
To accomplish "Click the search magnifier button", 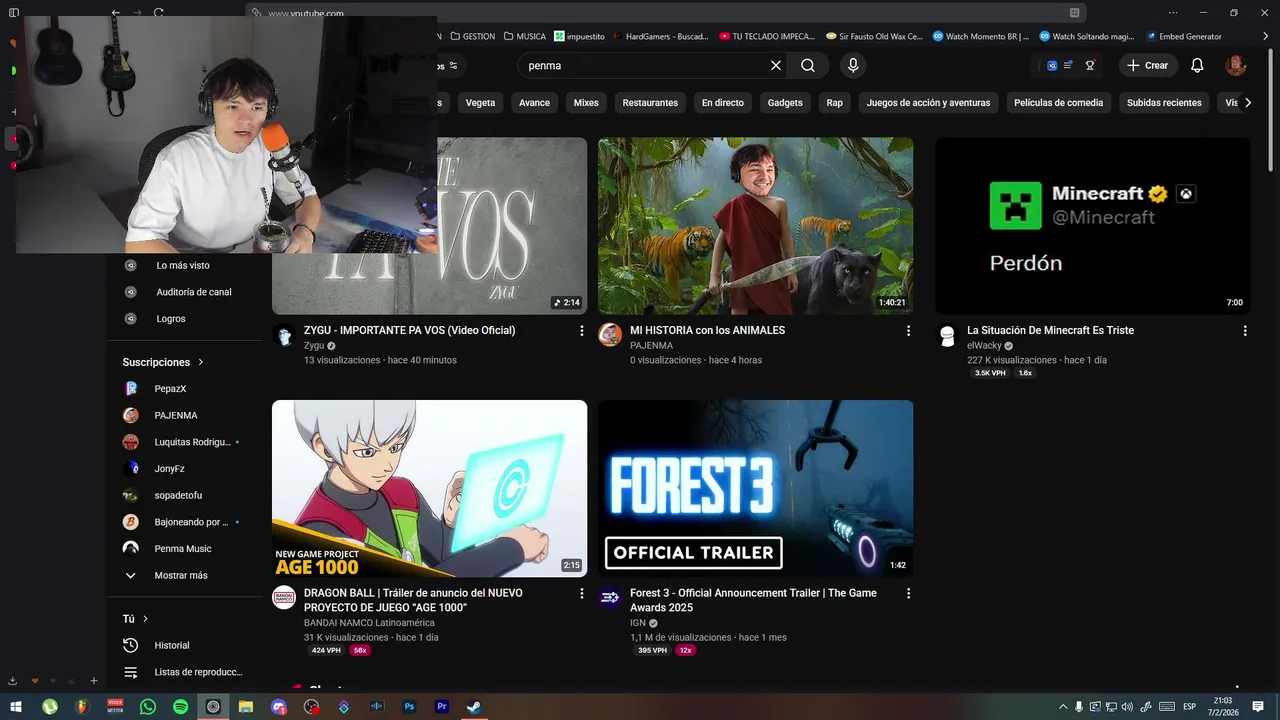I will click(808, 65).
